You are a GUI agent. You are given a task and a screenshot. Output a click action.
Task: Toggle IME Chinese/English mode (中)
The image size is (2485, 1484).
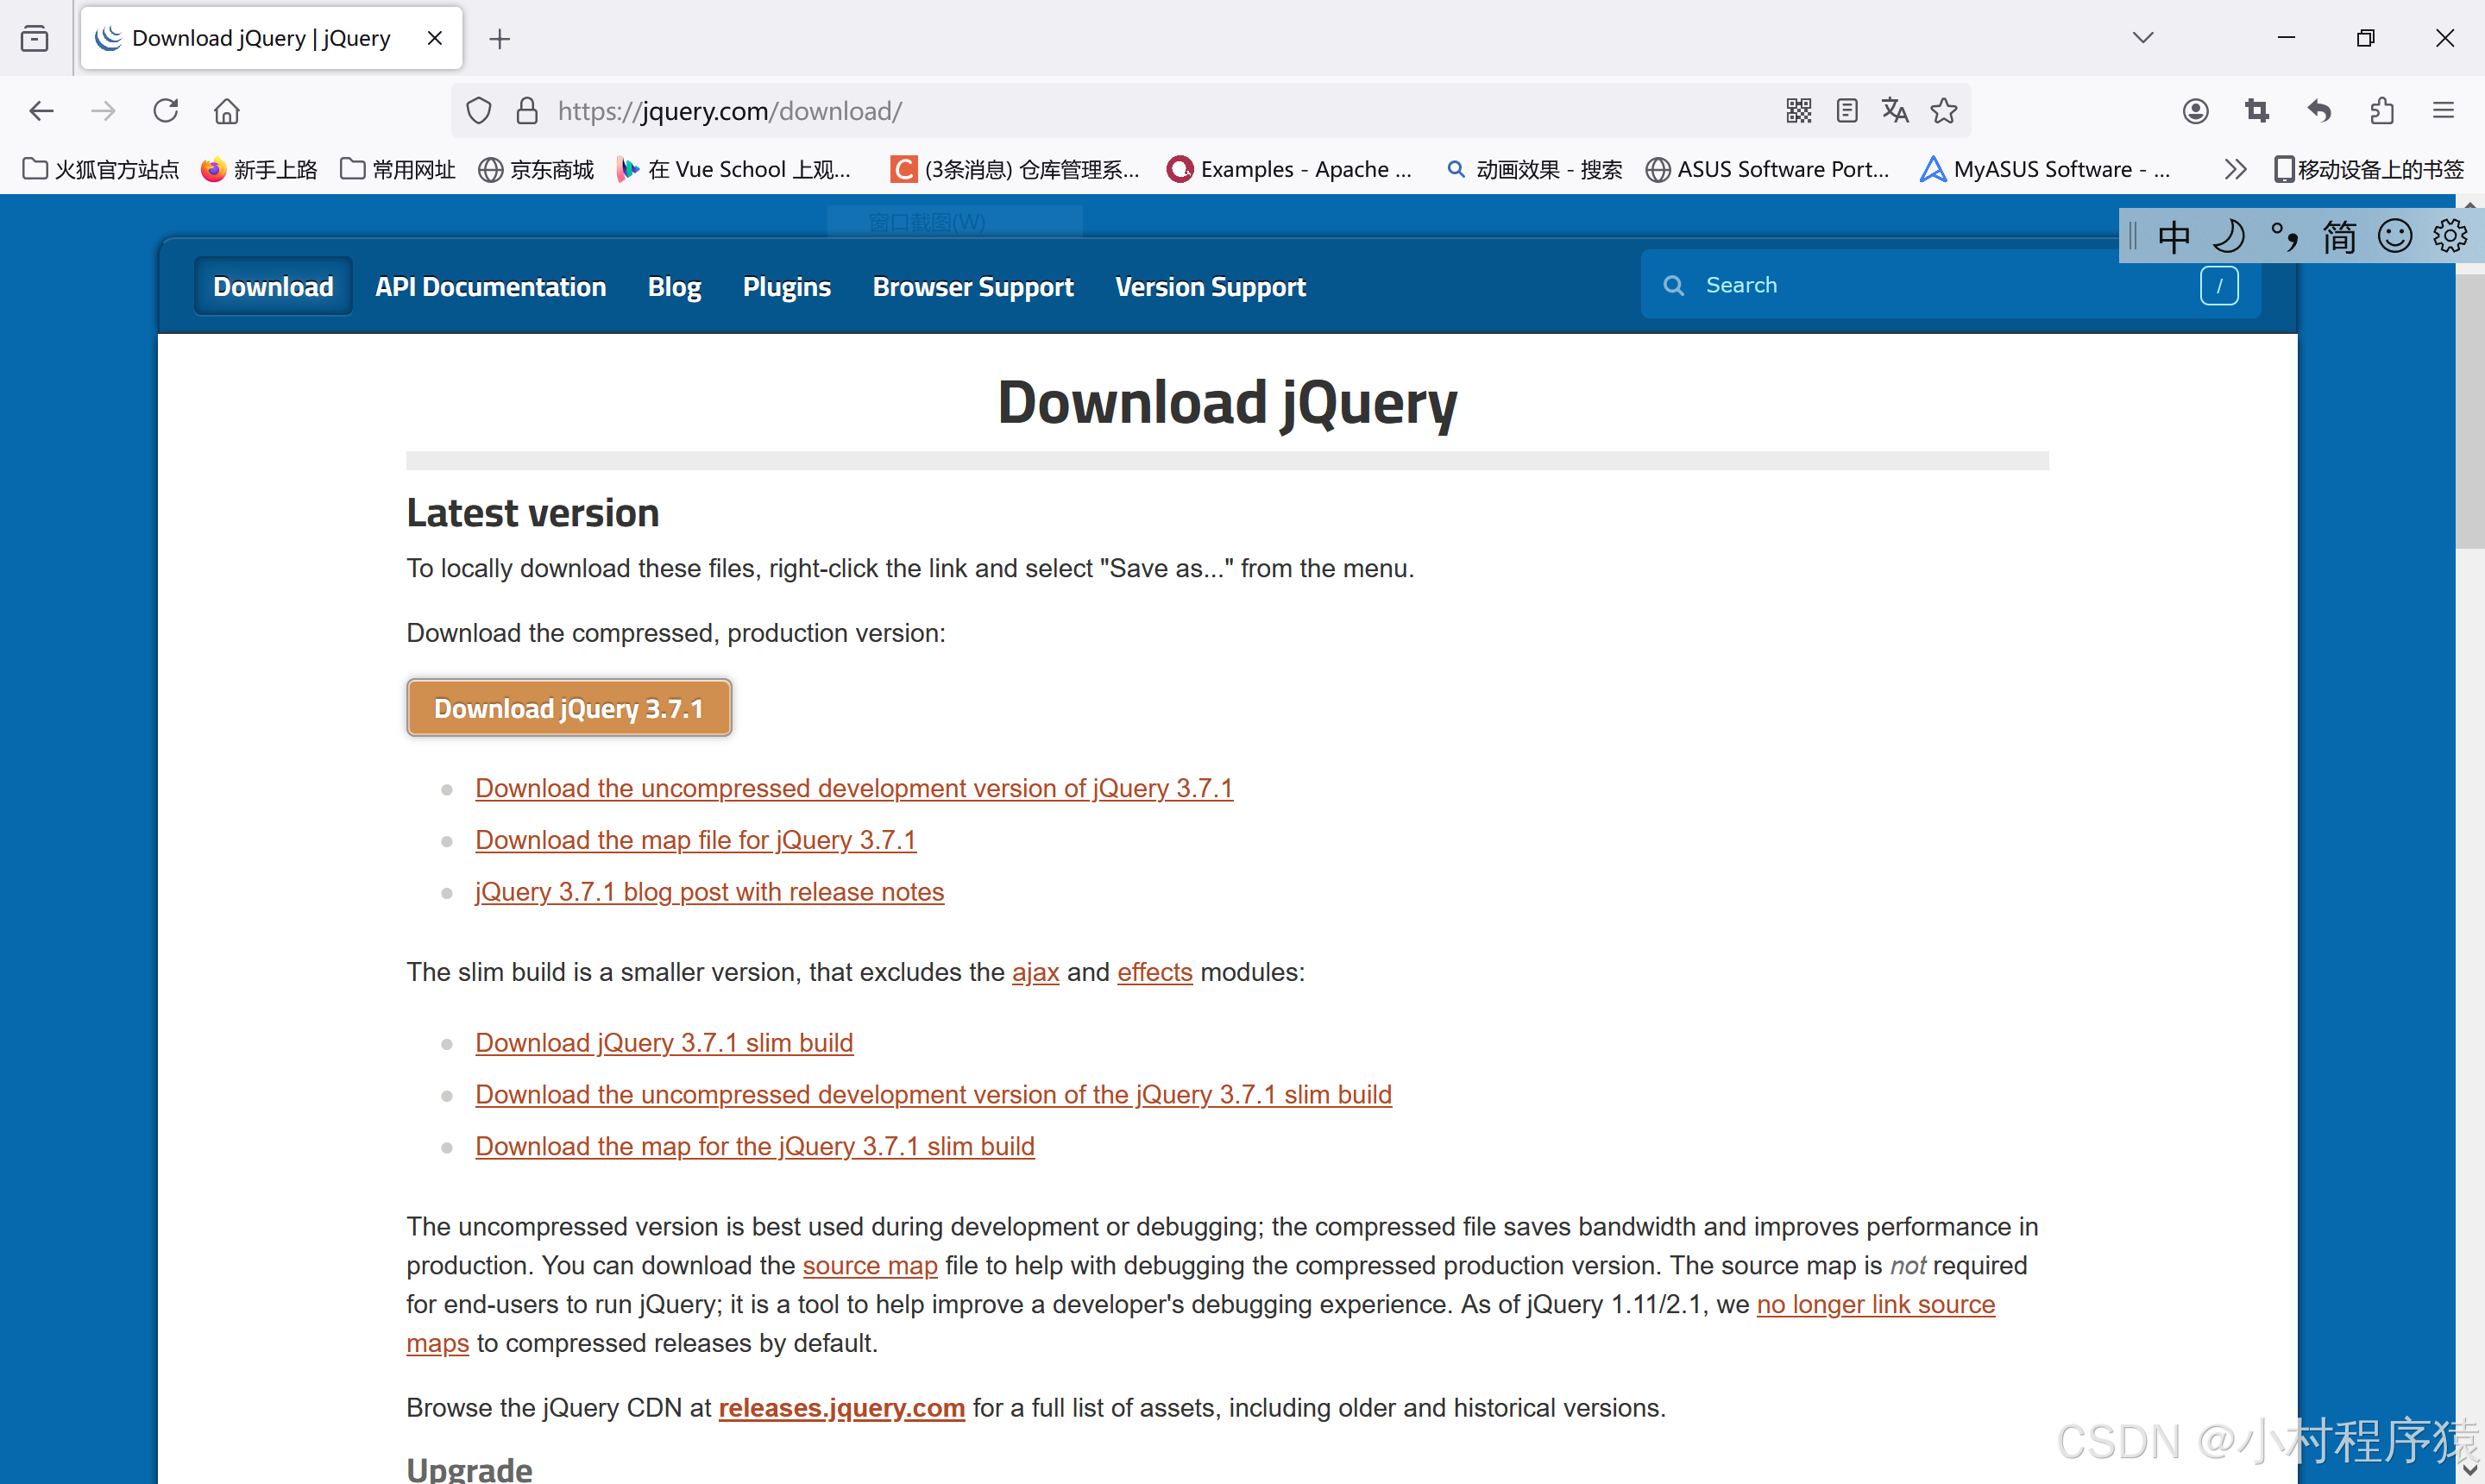pyautogui.click(x=2173, y=237)
